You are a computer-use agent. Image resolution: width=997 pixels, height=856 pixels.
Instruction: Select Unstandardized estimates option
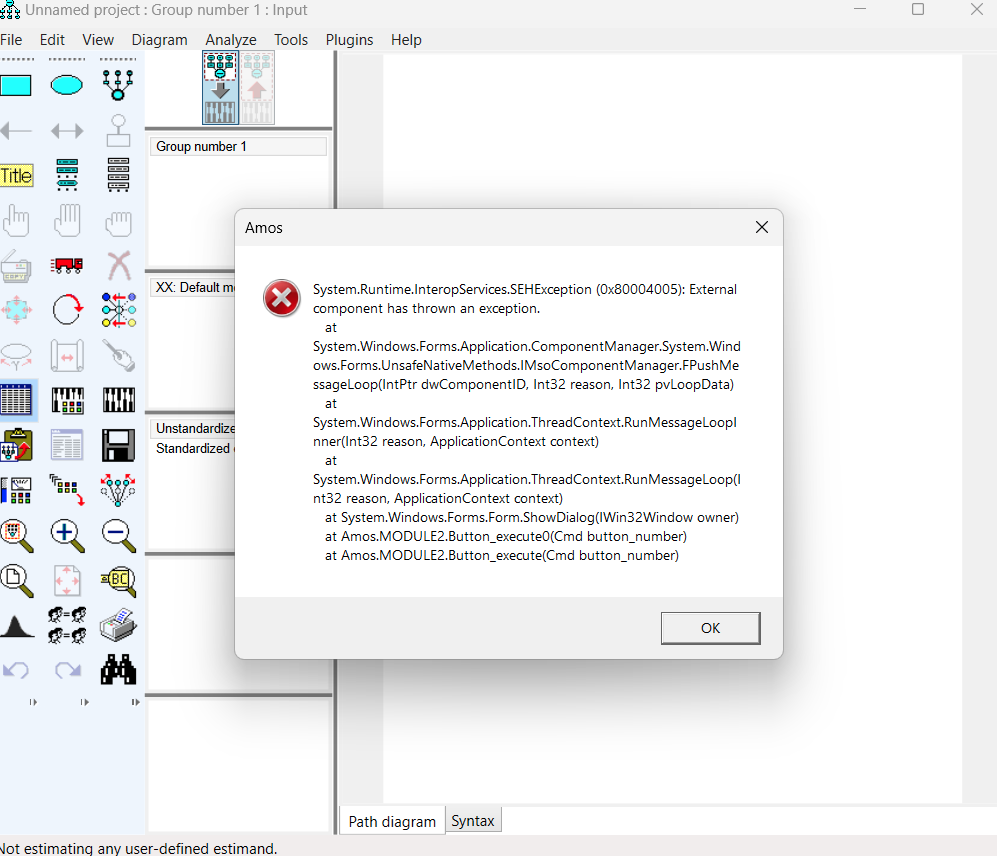click(x=195, y=429)
